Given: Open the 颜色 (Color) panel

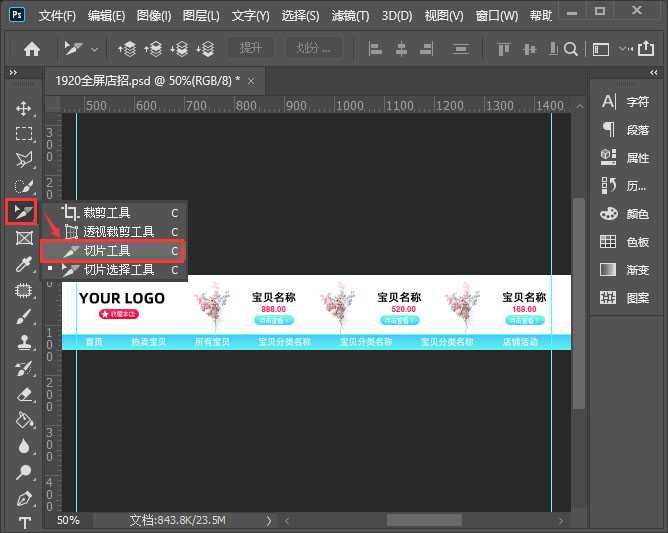Looking at the screenshot, I should coord(626,213).
